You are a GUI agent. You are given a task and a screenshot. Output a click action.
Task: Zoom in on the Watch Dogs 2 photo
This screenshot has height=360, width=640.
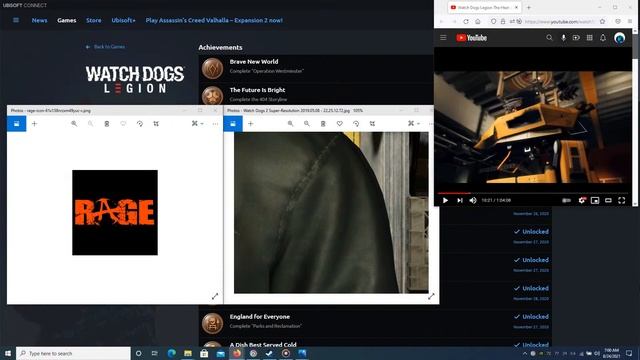click(290, 124)
